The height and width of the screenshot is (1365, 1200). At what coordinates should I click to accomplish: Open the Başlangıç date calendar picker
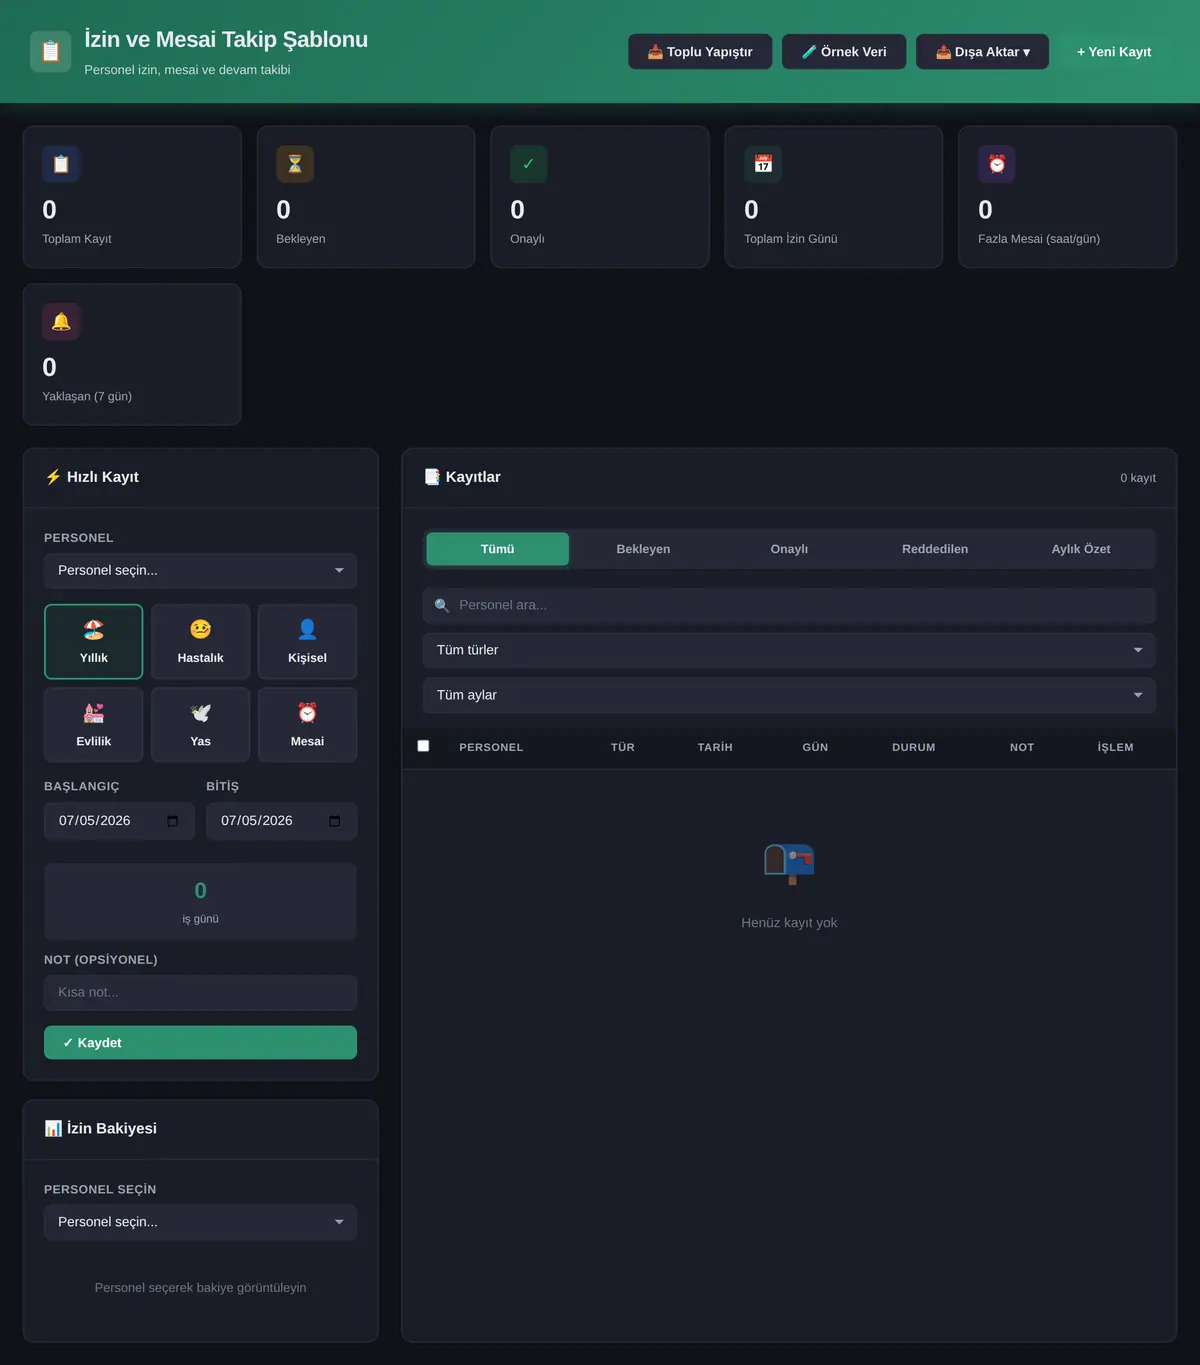[x=172, y=821]
